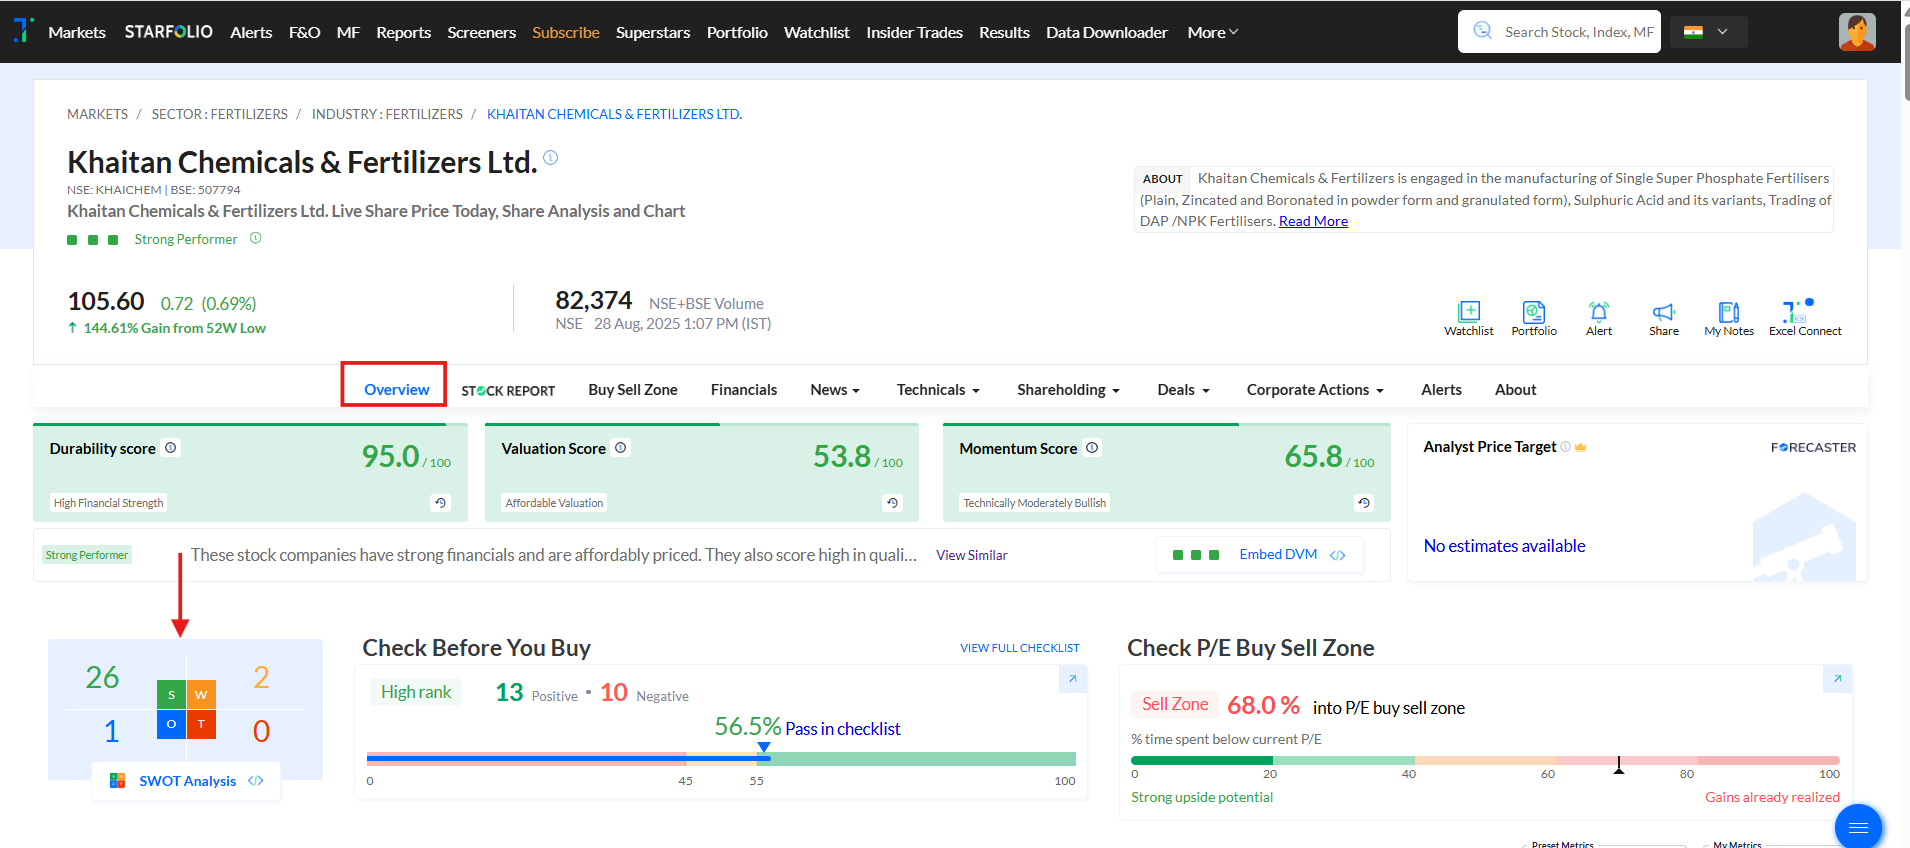This screenshot has height=848, width=1910.
Task: Open the Financials tab
Action: 744,390
